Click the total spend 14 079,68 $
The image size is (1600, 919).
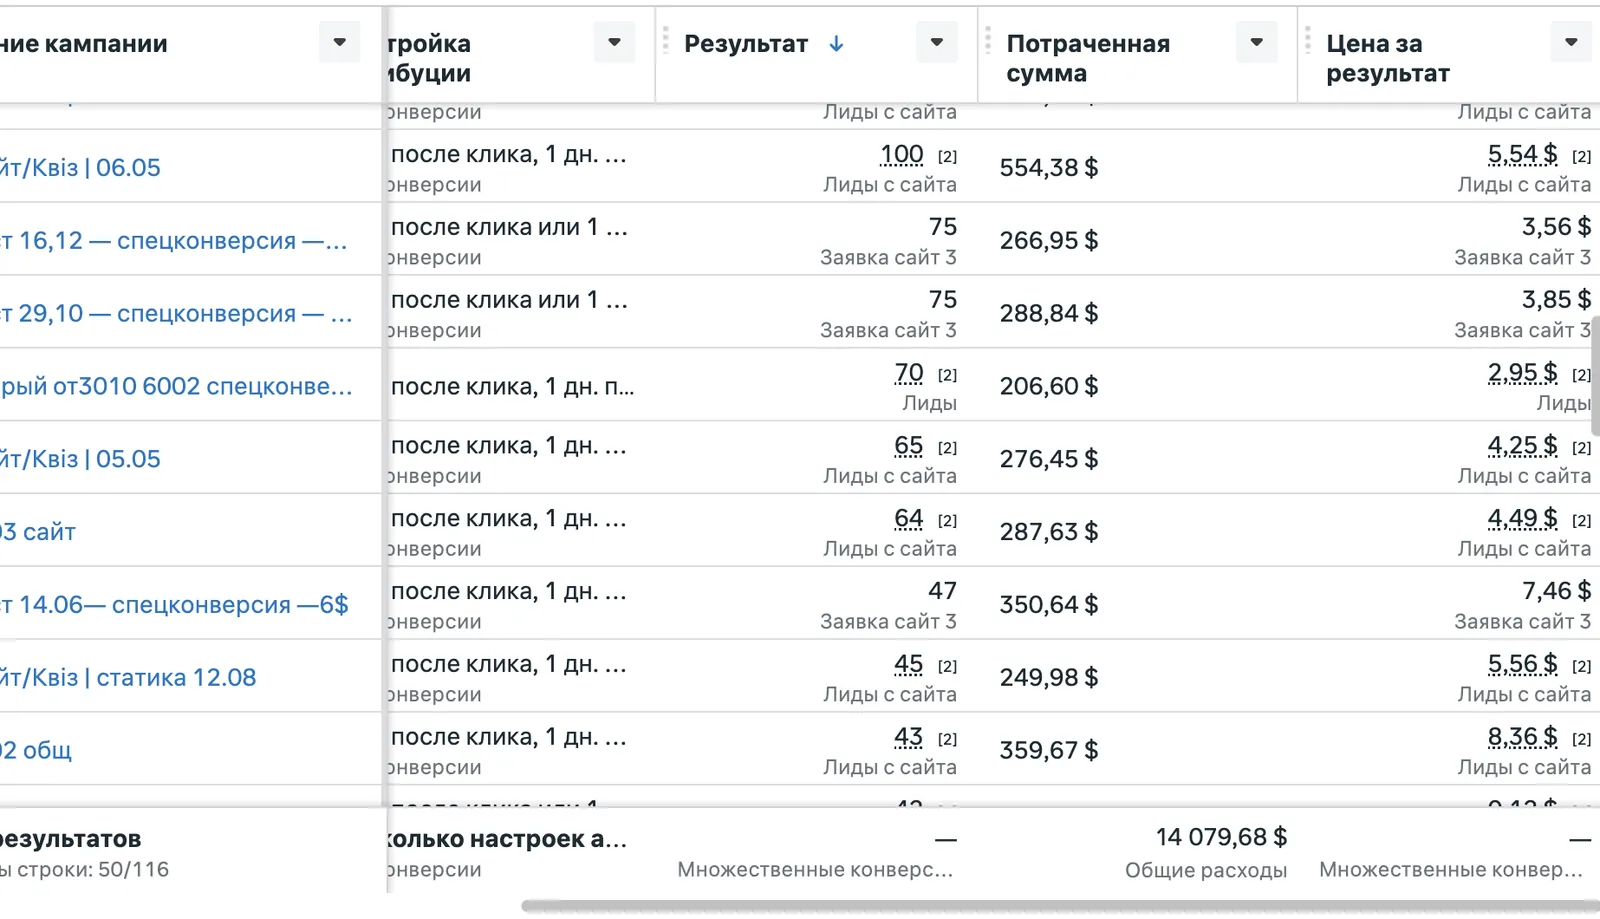(1221, 837)
